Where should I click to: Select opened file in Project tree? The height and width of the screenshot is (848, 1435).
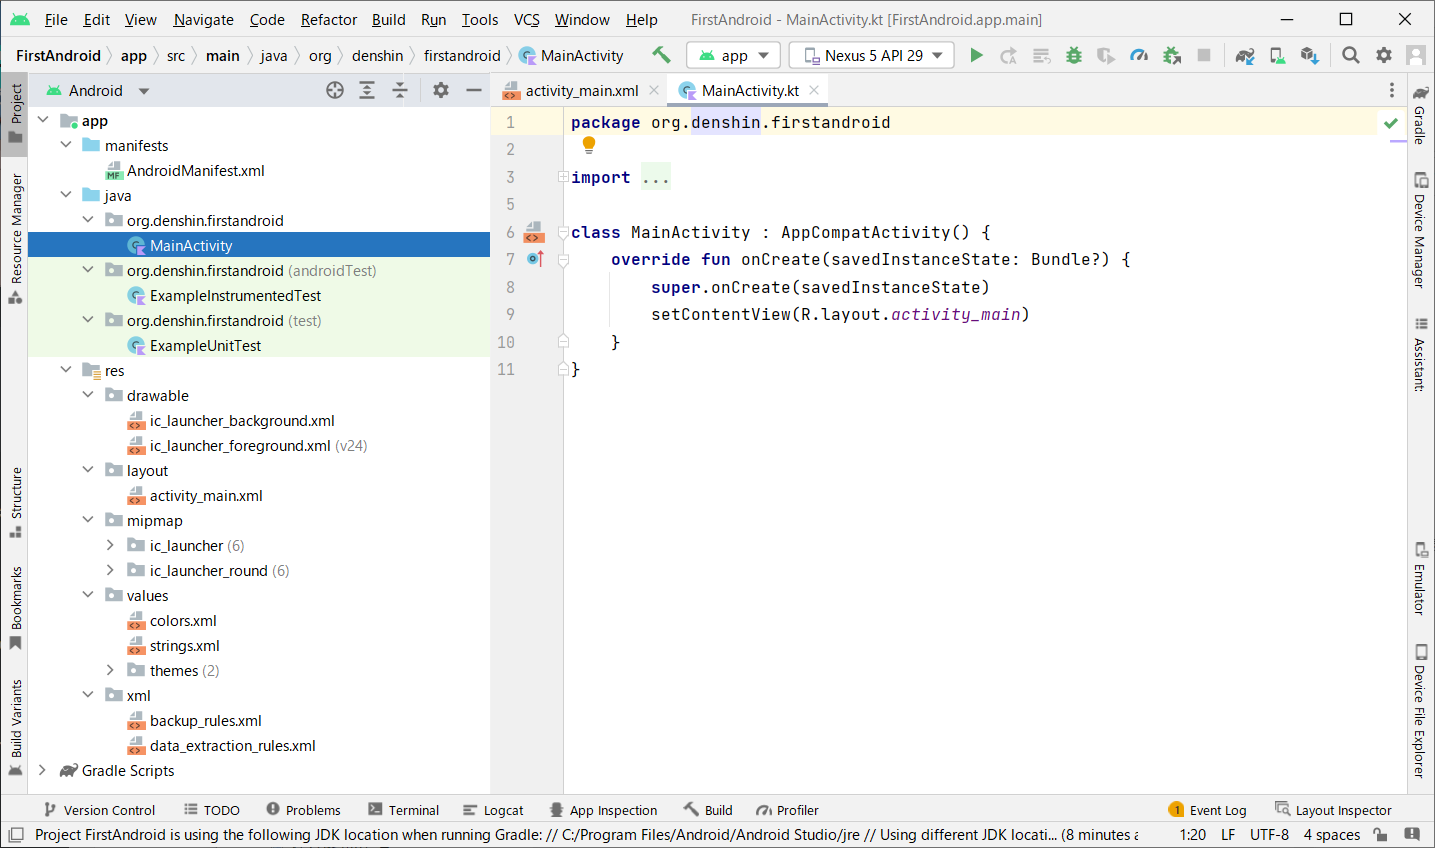click(334, 90)
